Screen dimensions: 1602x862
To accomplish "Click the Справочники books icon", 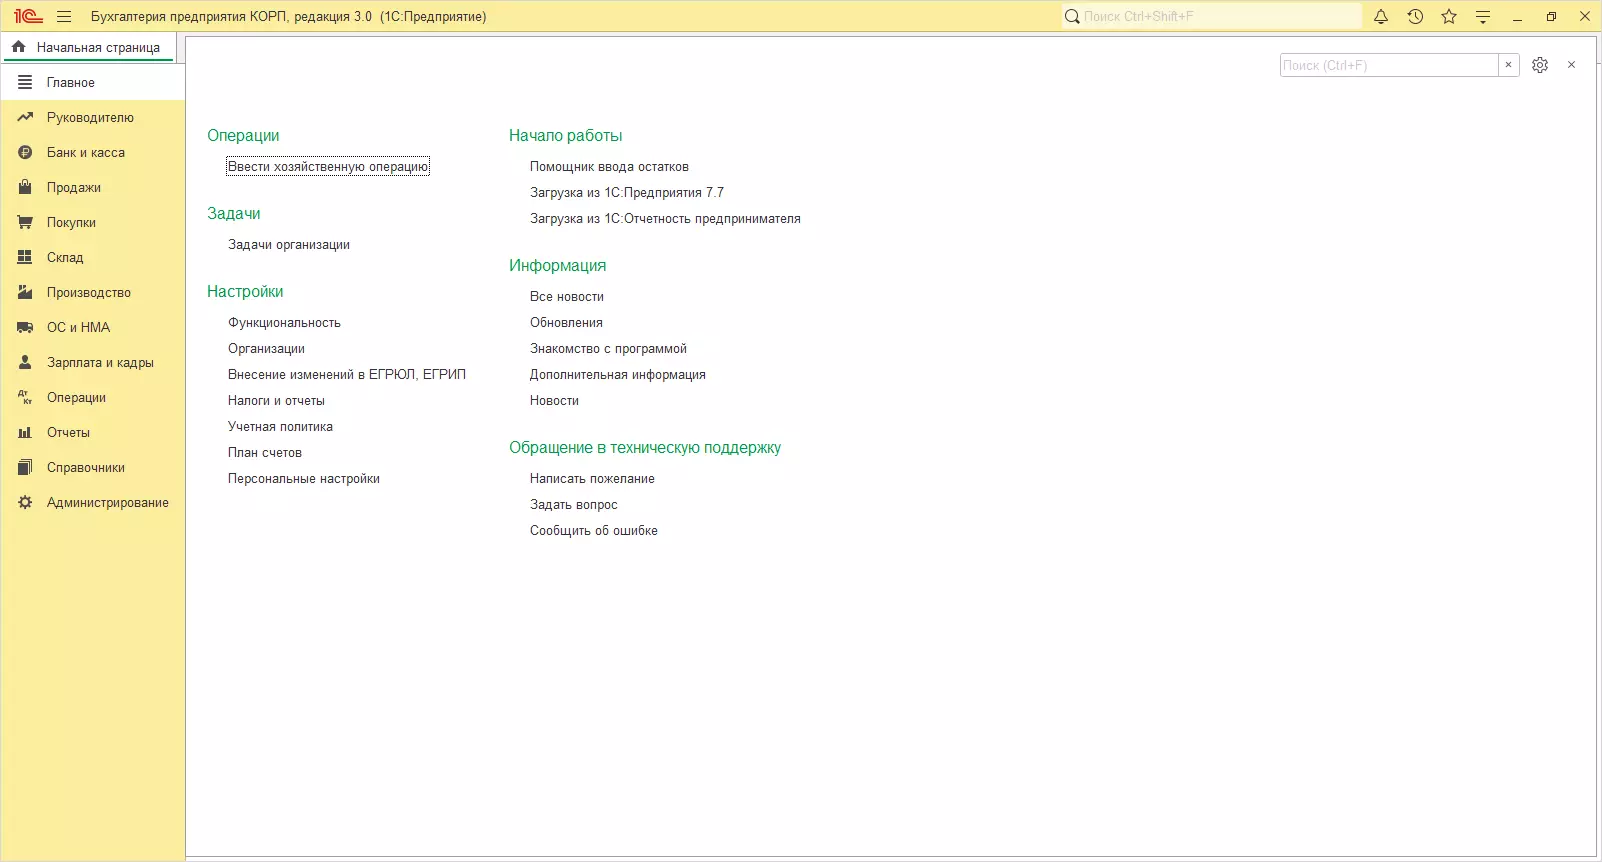I will [x=25, y=467].
